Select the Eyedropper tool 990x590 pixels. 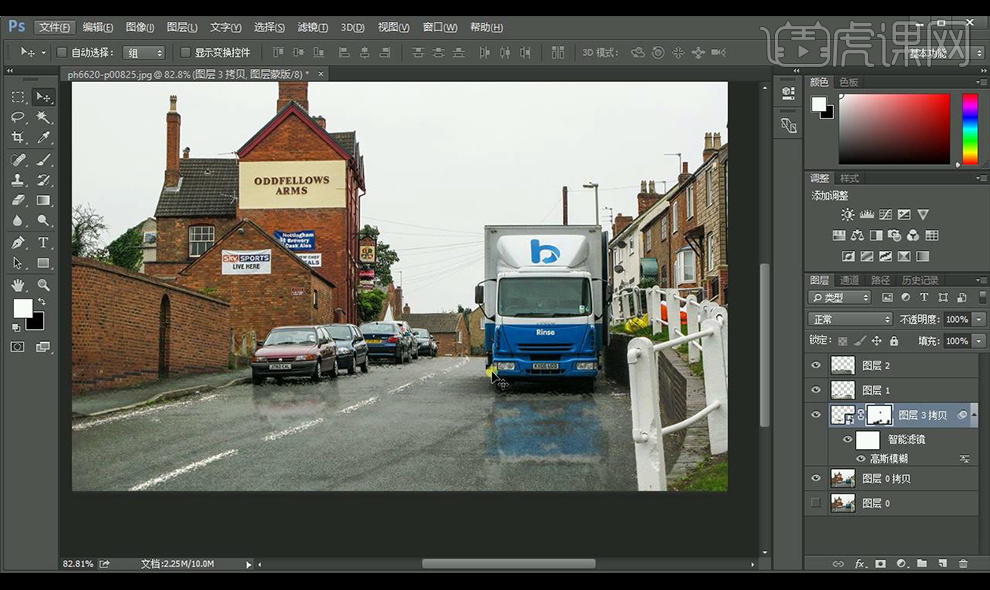pos(43,137)
